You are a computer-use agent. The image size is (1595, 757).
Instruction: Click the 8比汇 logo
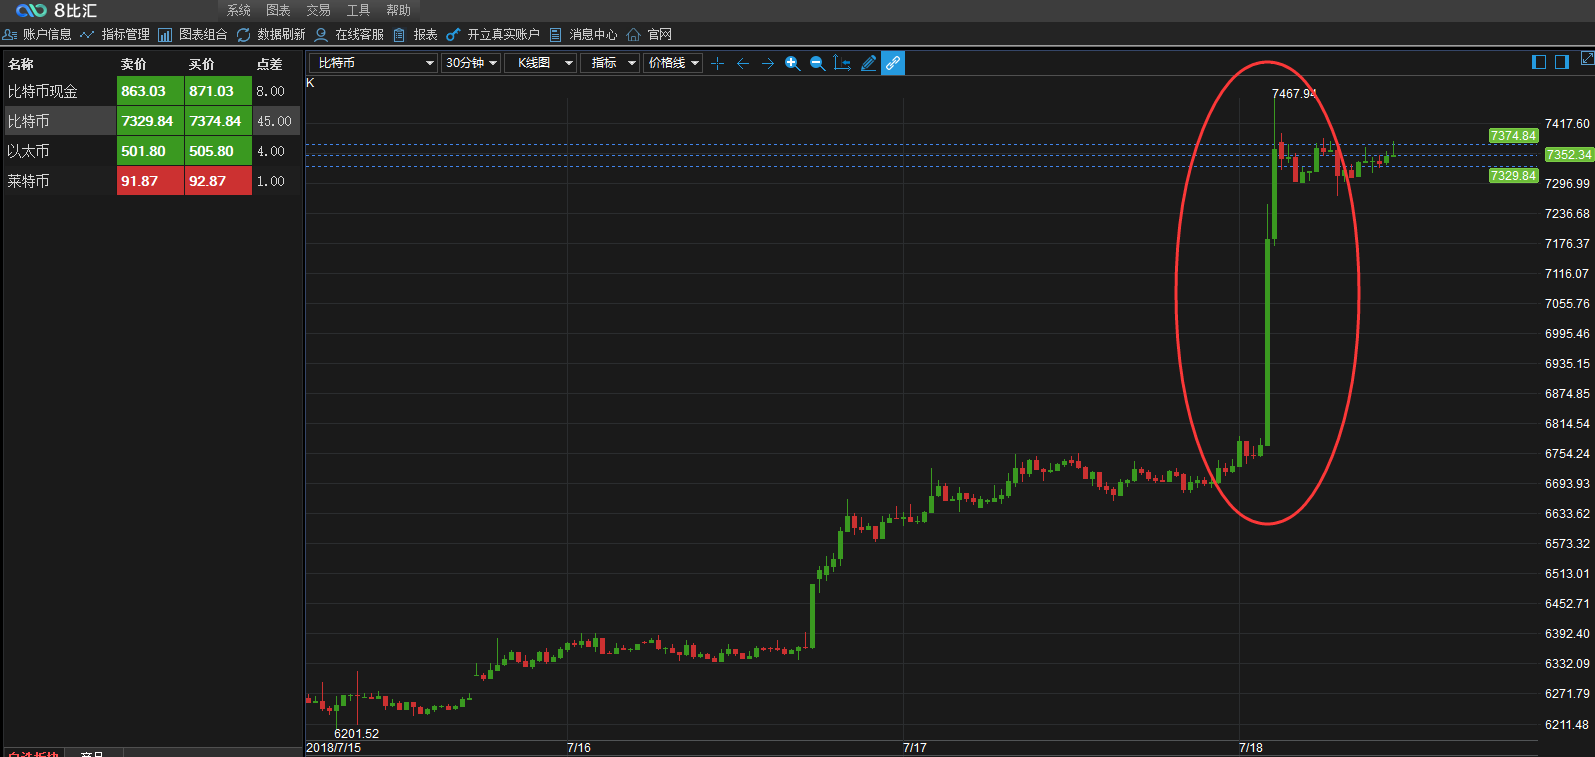click(x=57, y=10)
